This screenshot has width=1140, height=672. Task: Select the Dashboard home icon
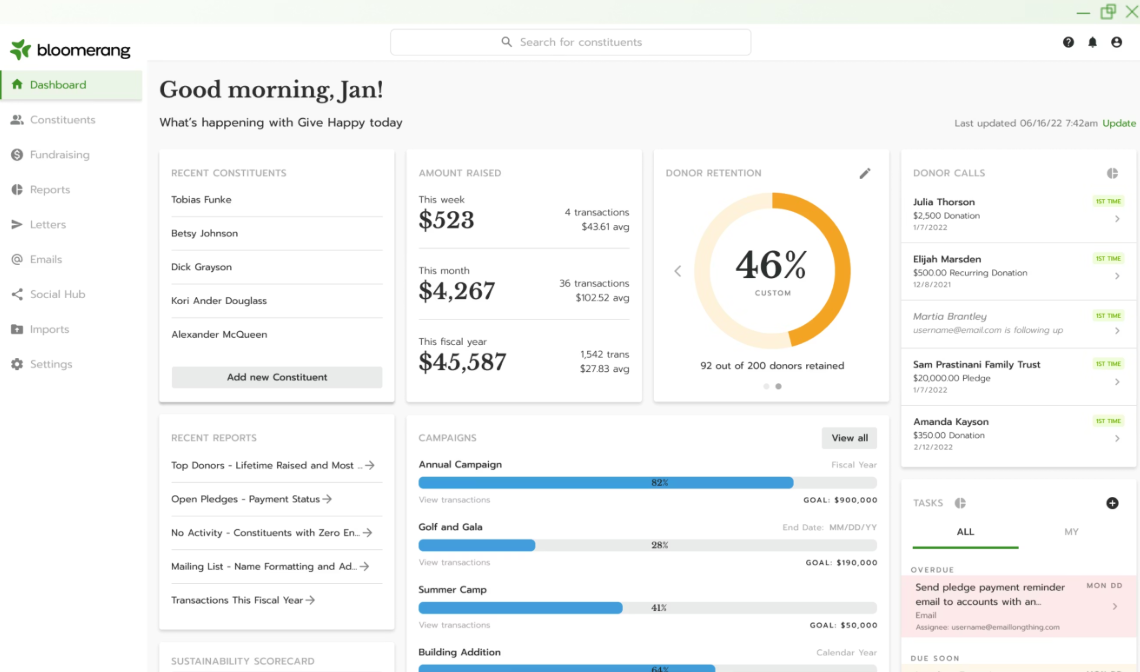click(x=19, y=84)
